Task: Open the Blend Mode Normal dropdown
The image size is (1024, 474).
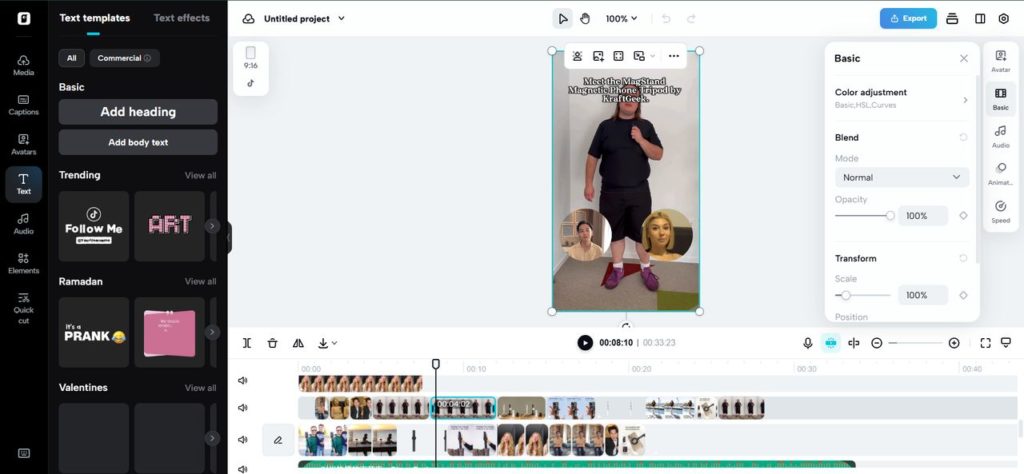Action: pyautogui.click(x=901, y=177)
